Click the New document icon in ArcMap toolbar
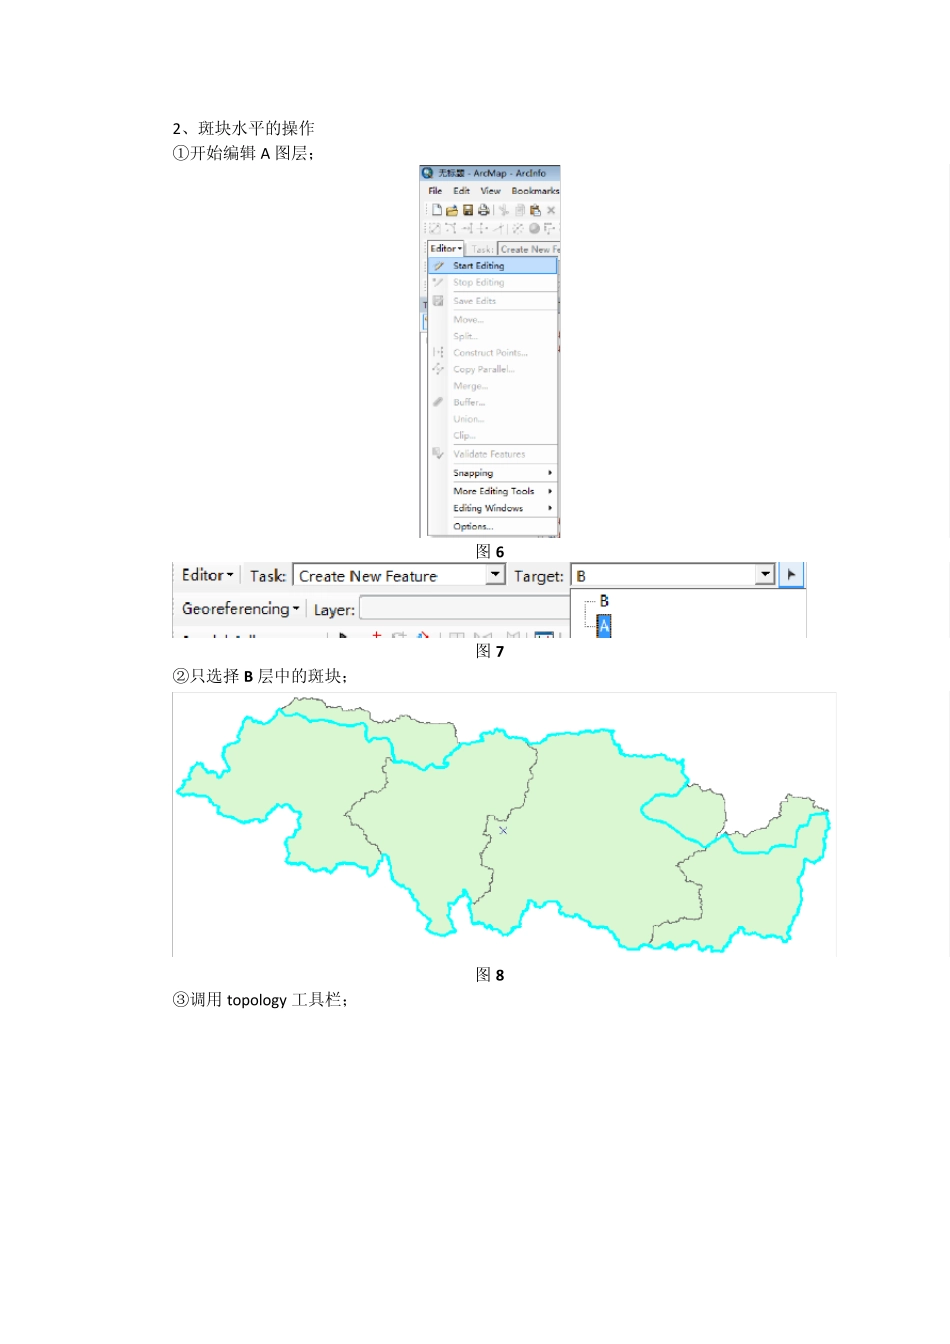The image size is (950, 1344). click(437, 210)
